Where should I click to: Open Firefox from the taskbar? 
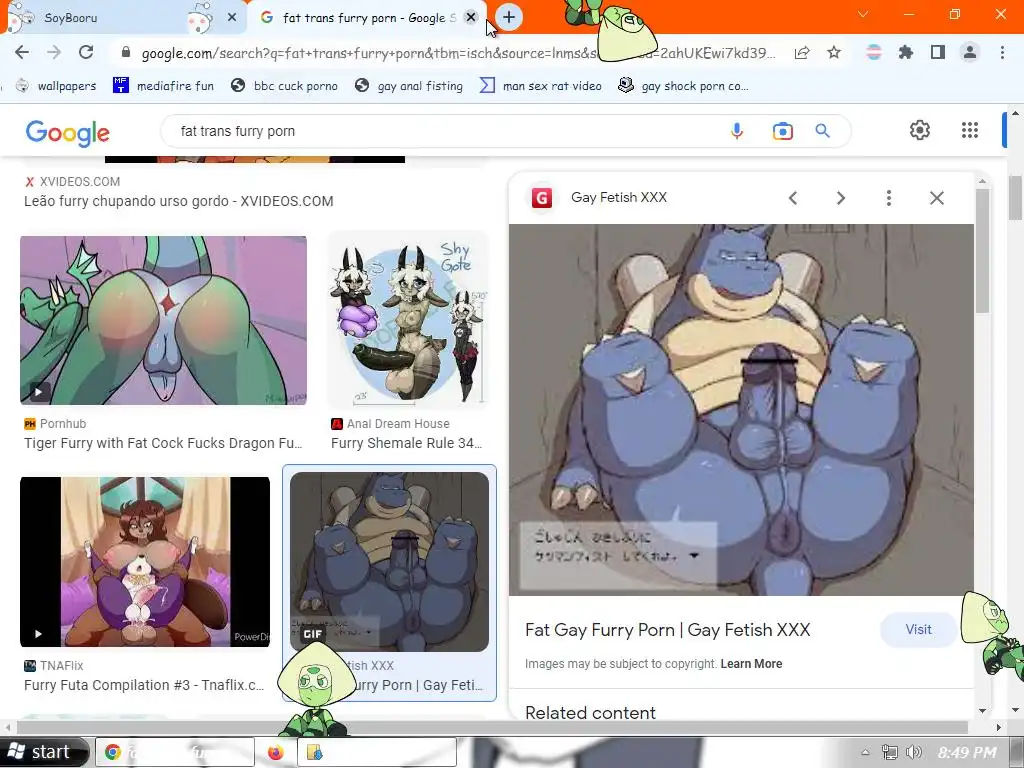pyautogui.click(x=276, y=752)
